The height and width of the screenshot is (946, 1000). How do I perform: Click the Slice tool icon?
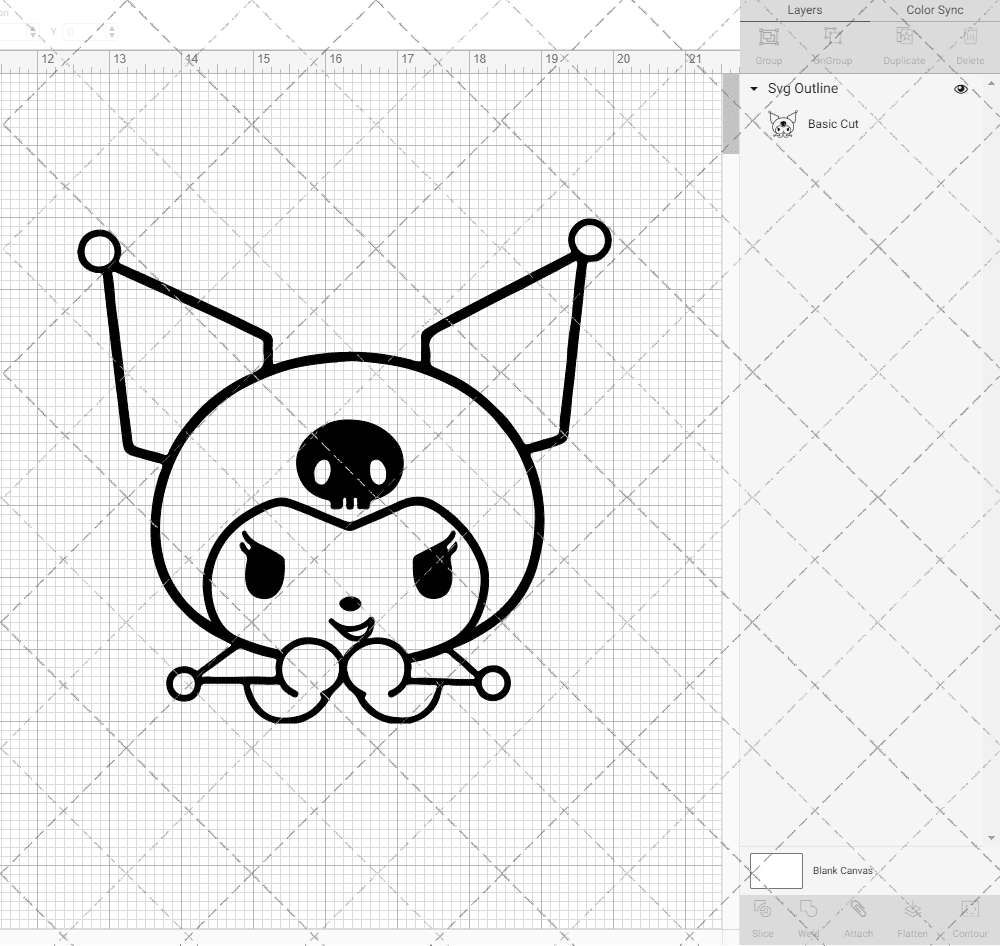tap(763, 908)
